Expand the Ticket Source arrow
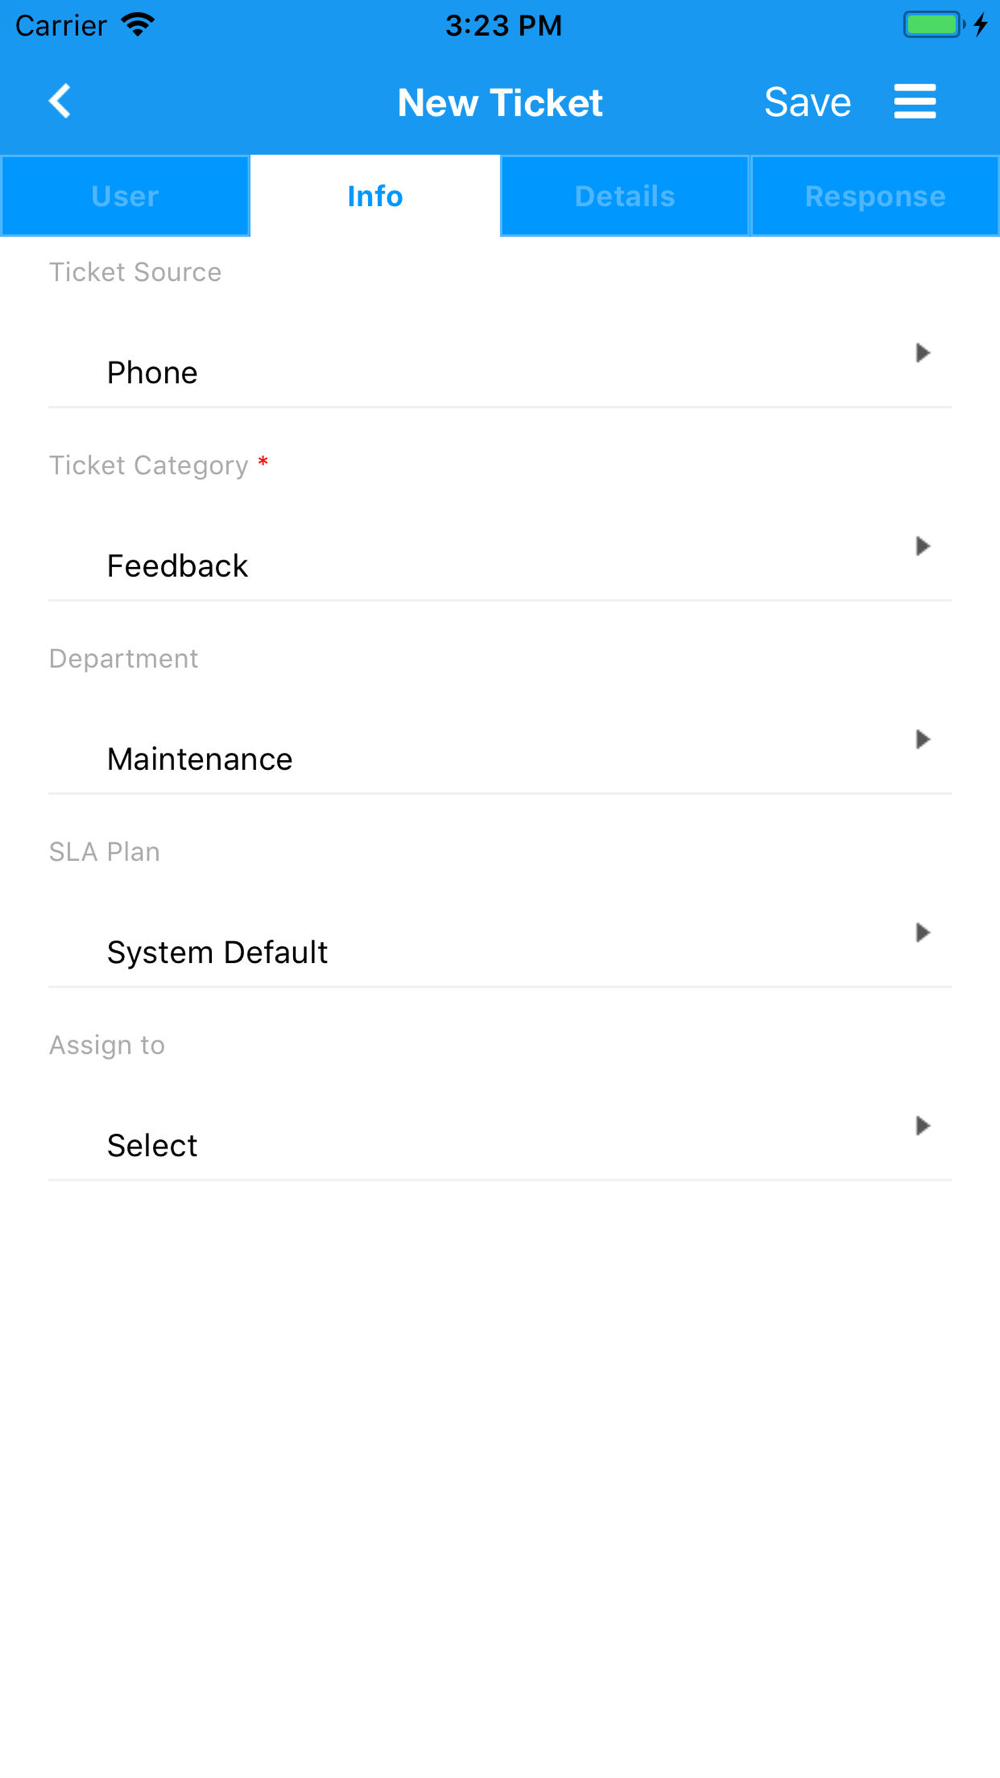 922,353
